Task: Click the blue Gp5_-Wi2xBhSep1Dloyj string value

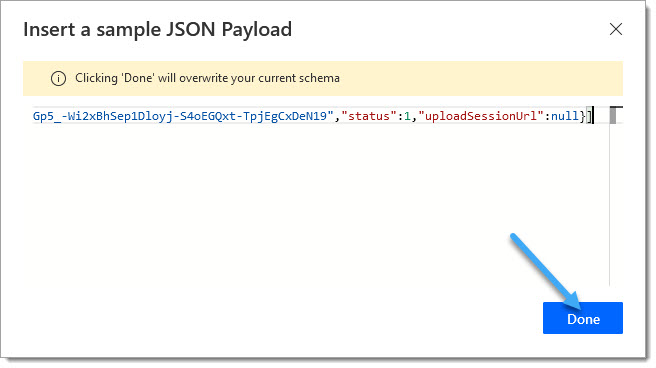Action: click(x=183, y=116)
